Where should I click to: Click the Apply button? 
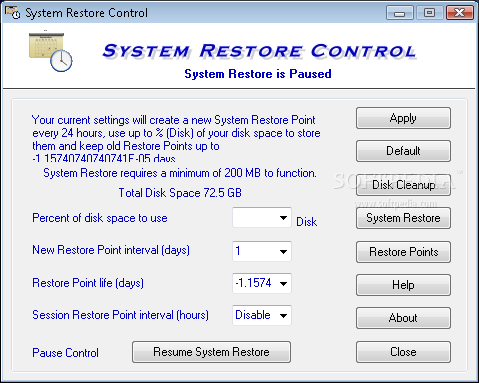click(x=403, y=118)
